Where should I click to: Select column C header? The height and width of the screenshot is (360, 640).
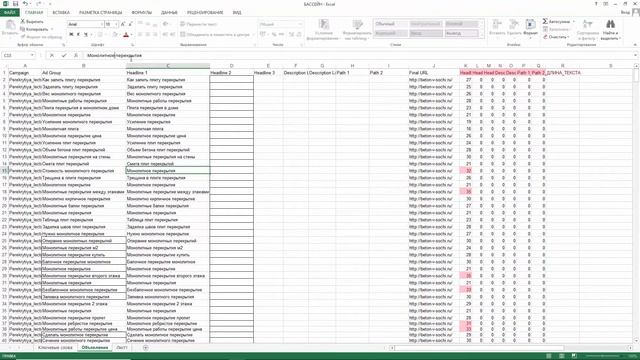168,66
